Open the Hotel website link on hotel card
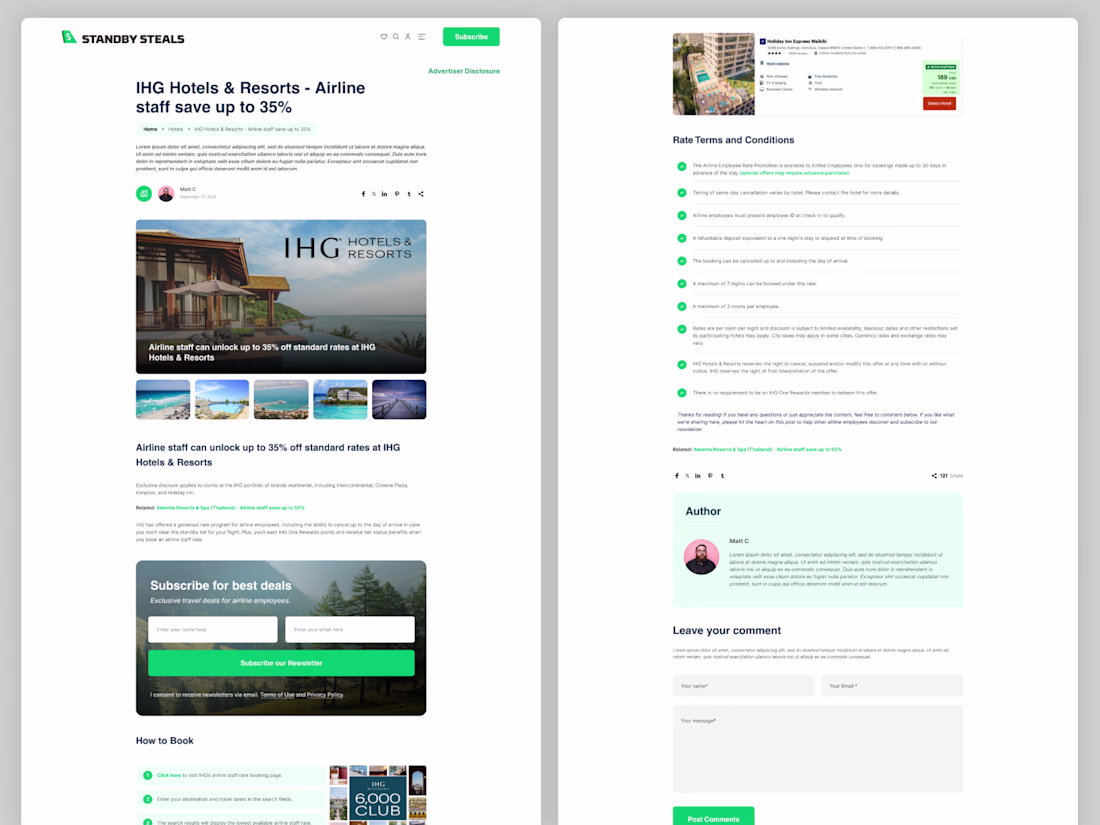 (777, 64)
